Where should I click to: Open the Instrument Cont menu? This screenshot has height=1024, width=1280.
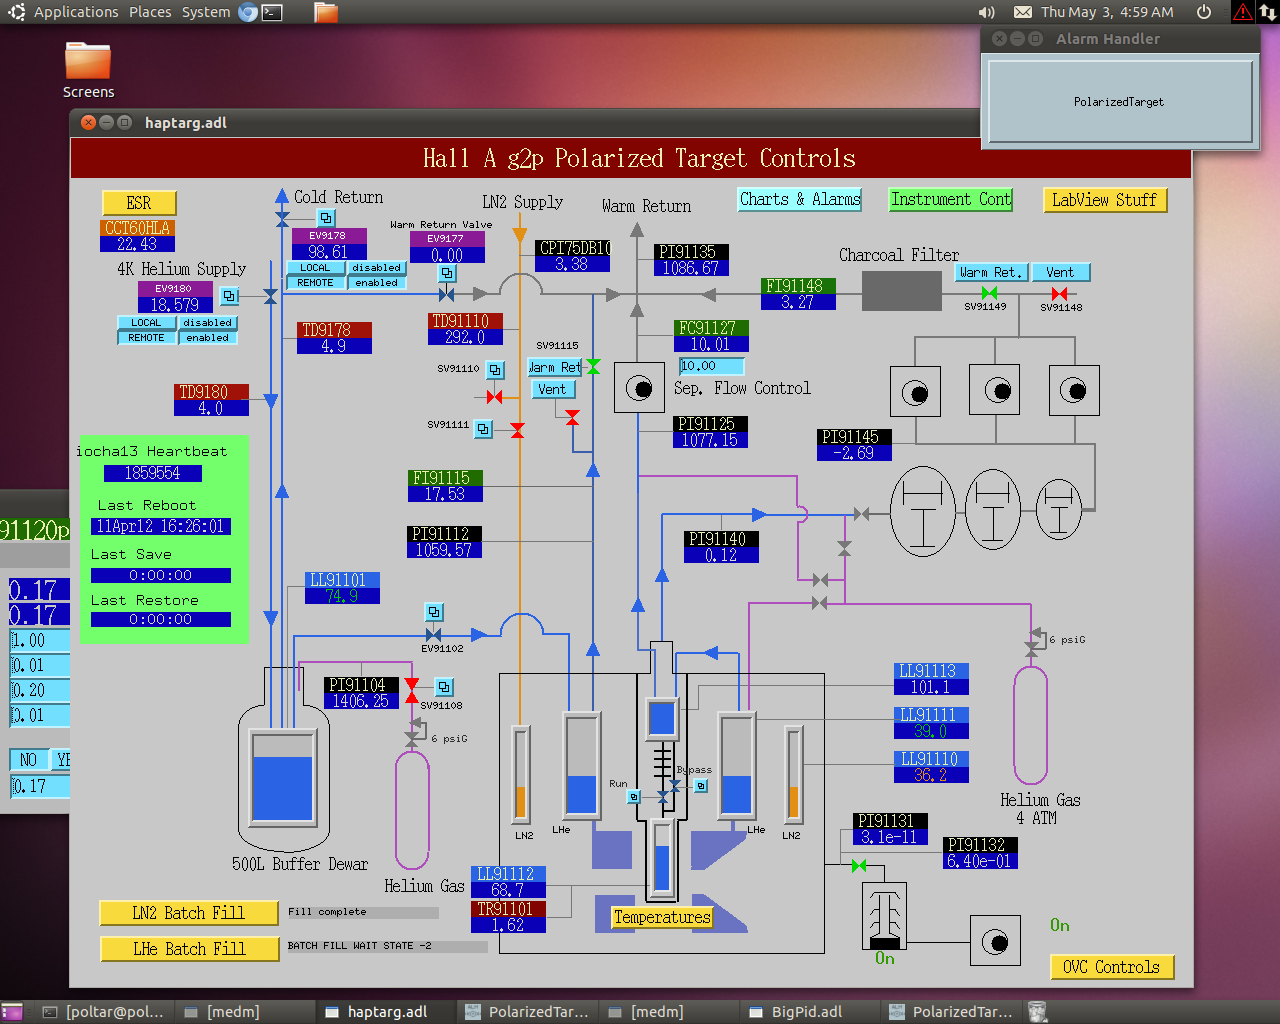(x=951, y=199)
